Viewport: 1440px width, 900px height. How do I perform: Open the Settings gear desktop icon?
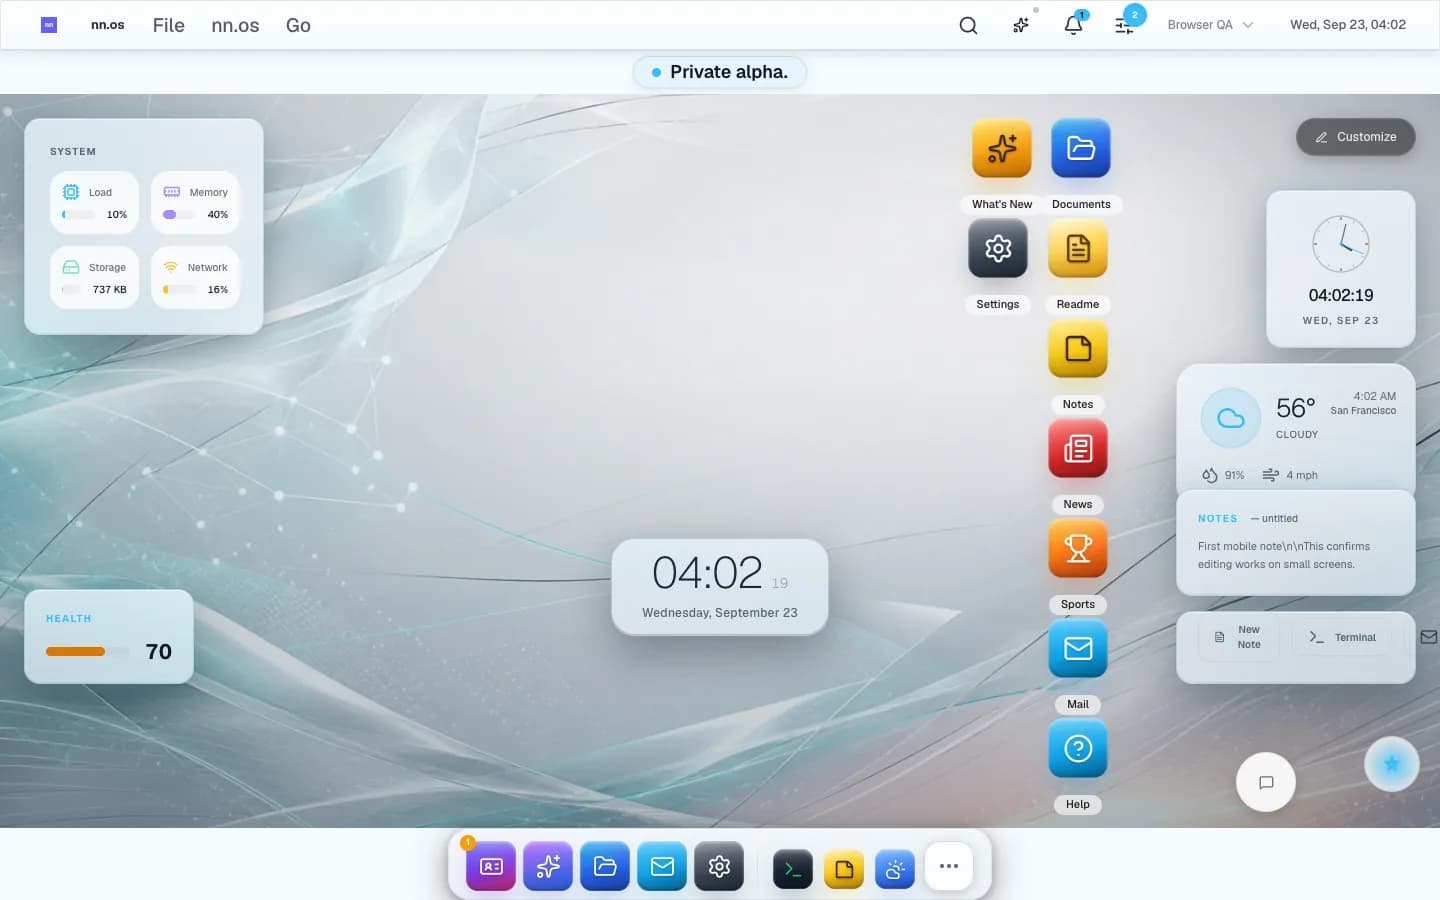coord(998,249)
